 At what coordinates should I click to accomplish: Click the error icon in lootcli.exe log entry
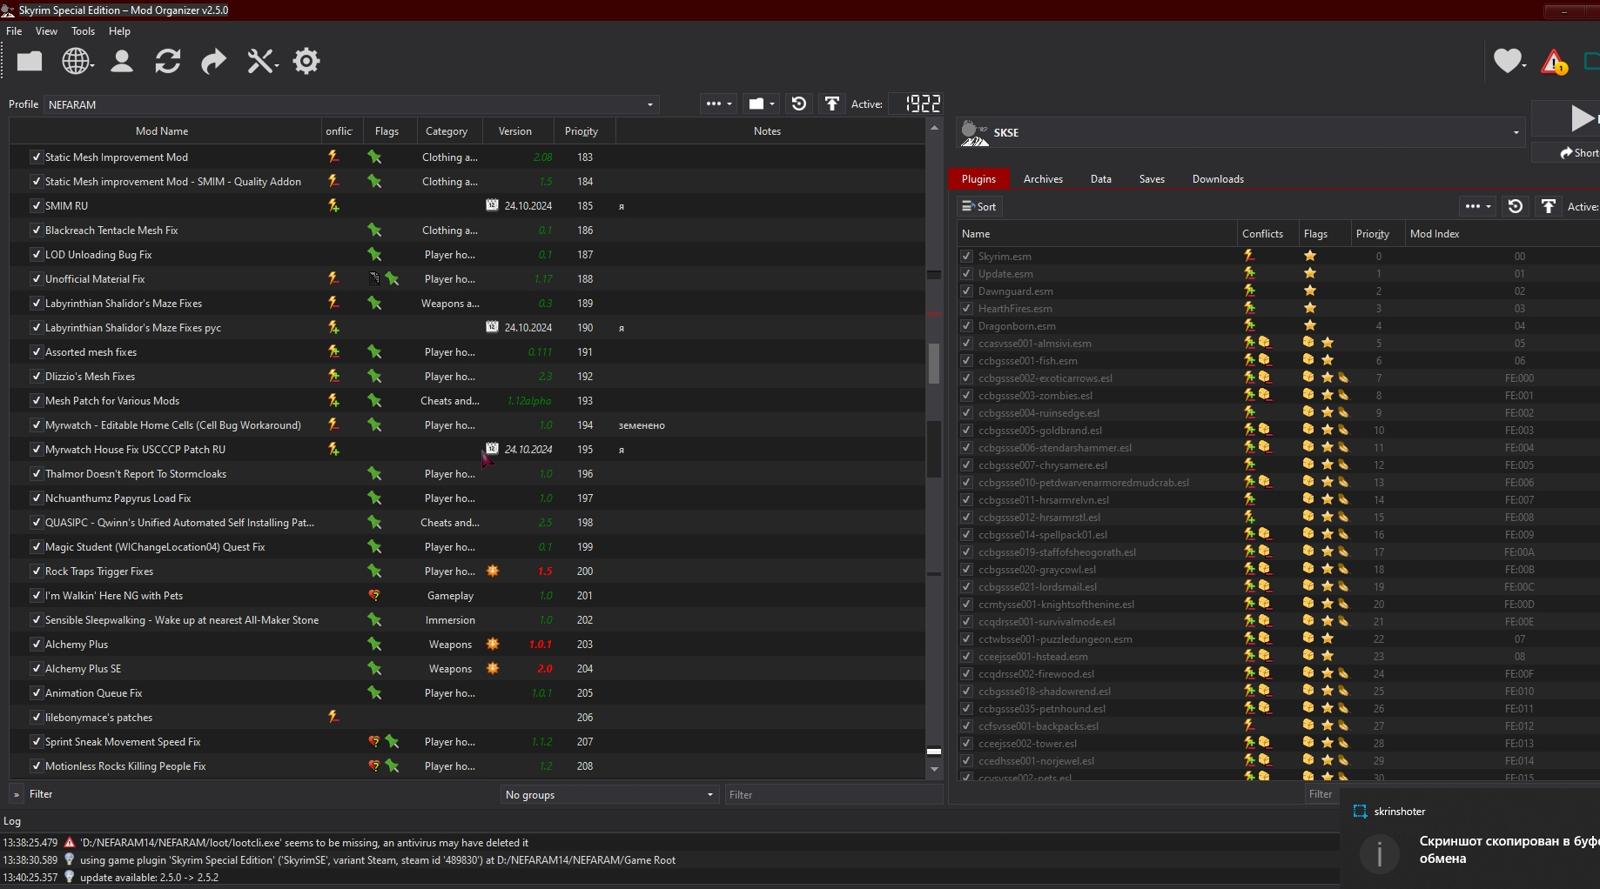tap(69, 843)
